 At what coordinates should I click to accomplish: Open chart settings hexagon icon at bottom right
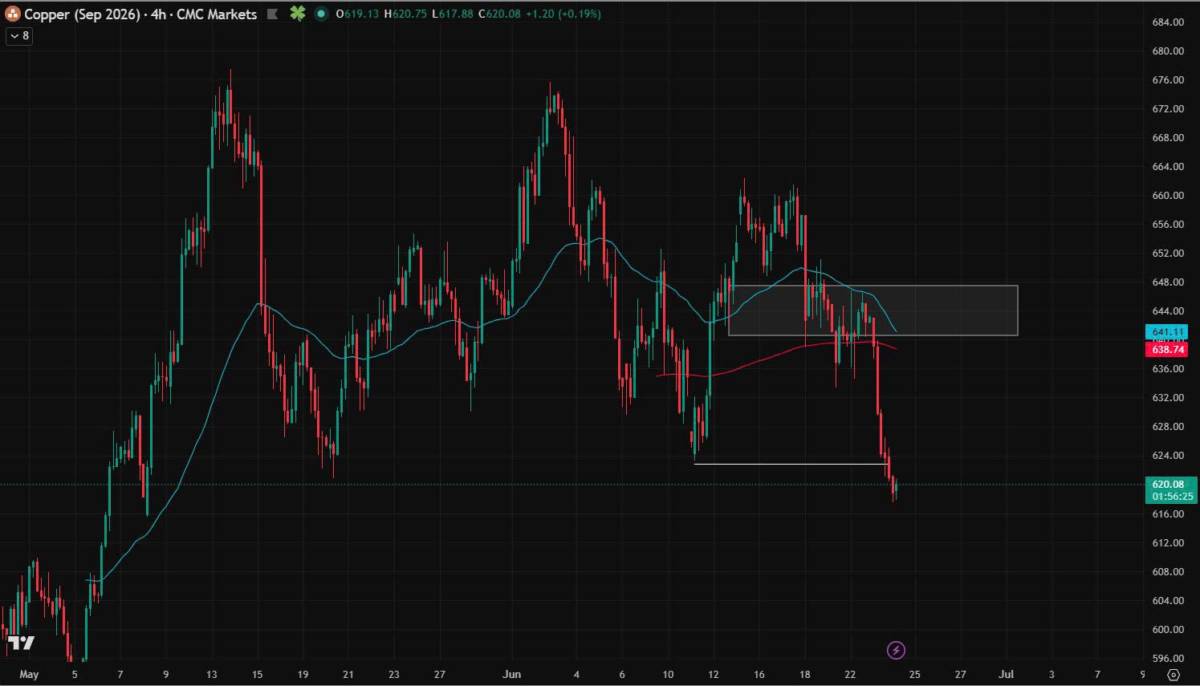1173,676
